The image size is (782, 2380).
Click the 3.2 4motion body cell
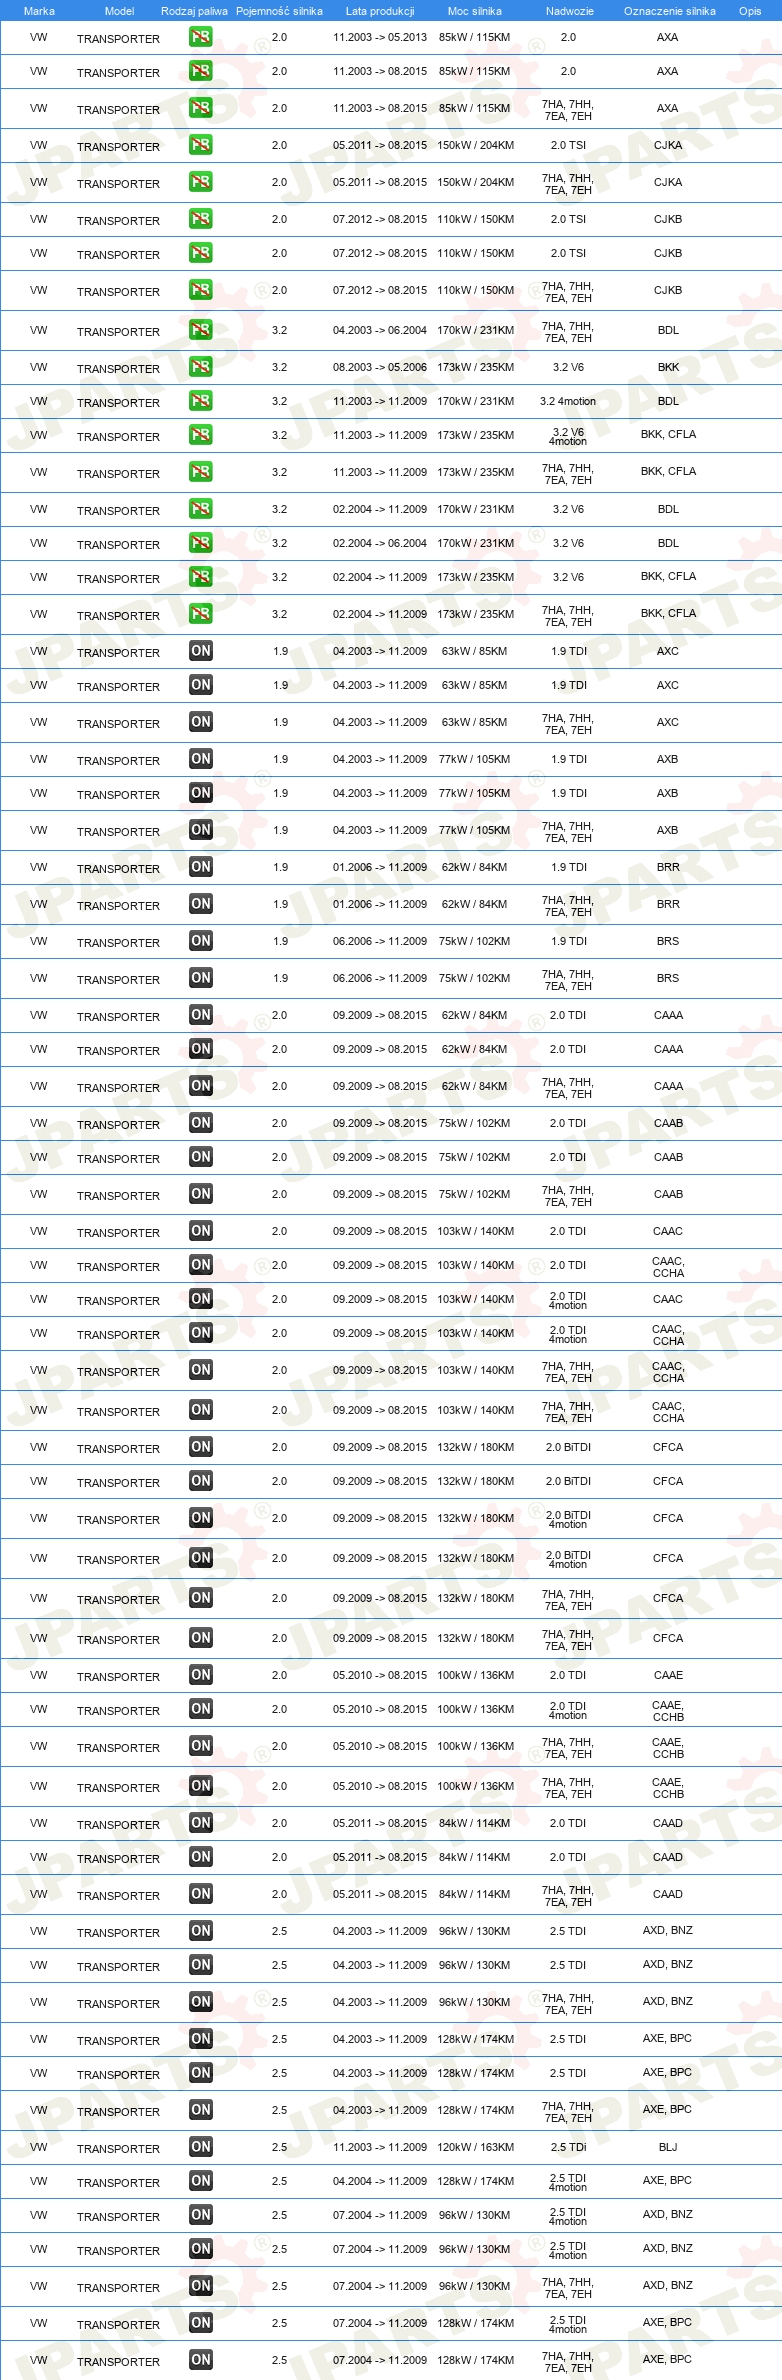click(568, 401)
